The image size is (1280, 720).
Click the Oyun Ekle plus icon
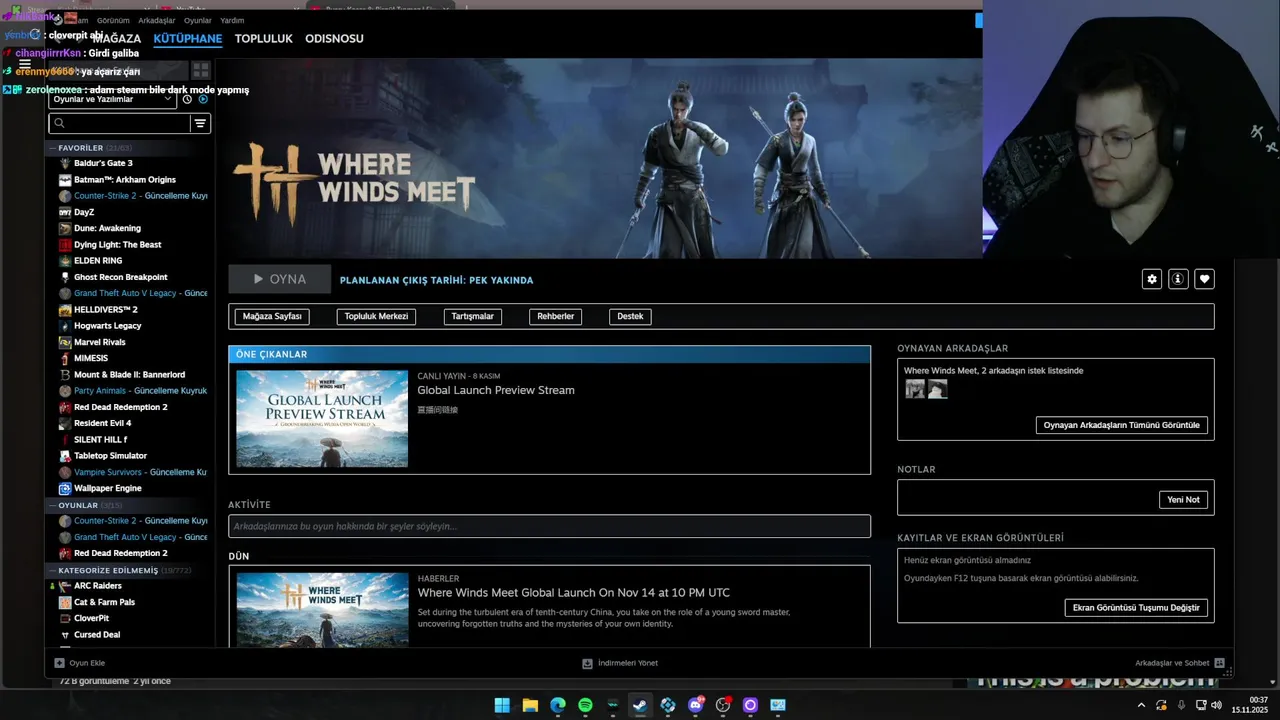click(x=60, y=663)
